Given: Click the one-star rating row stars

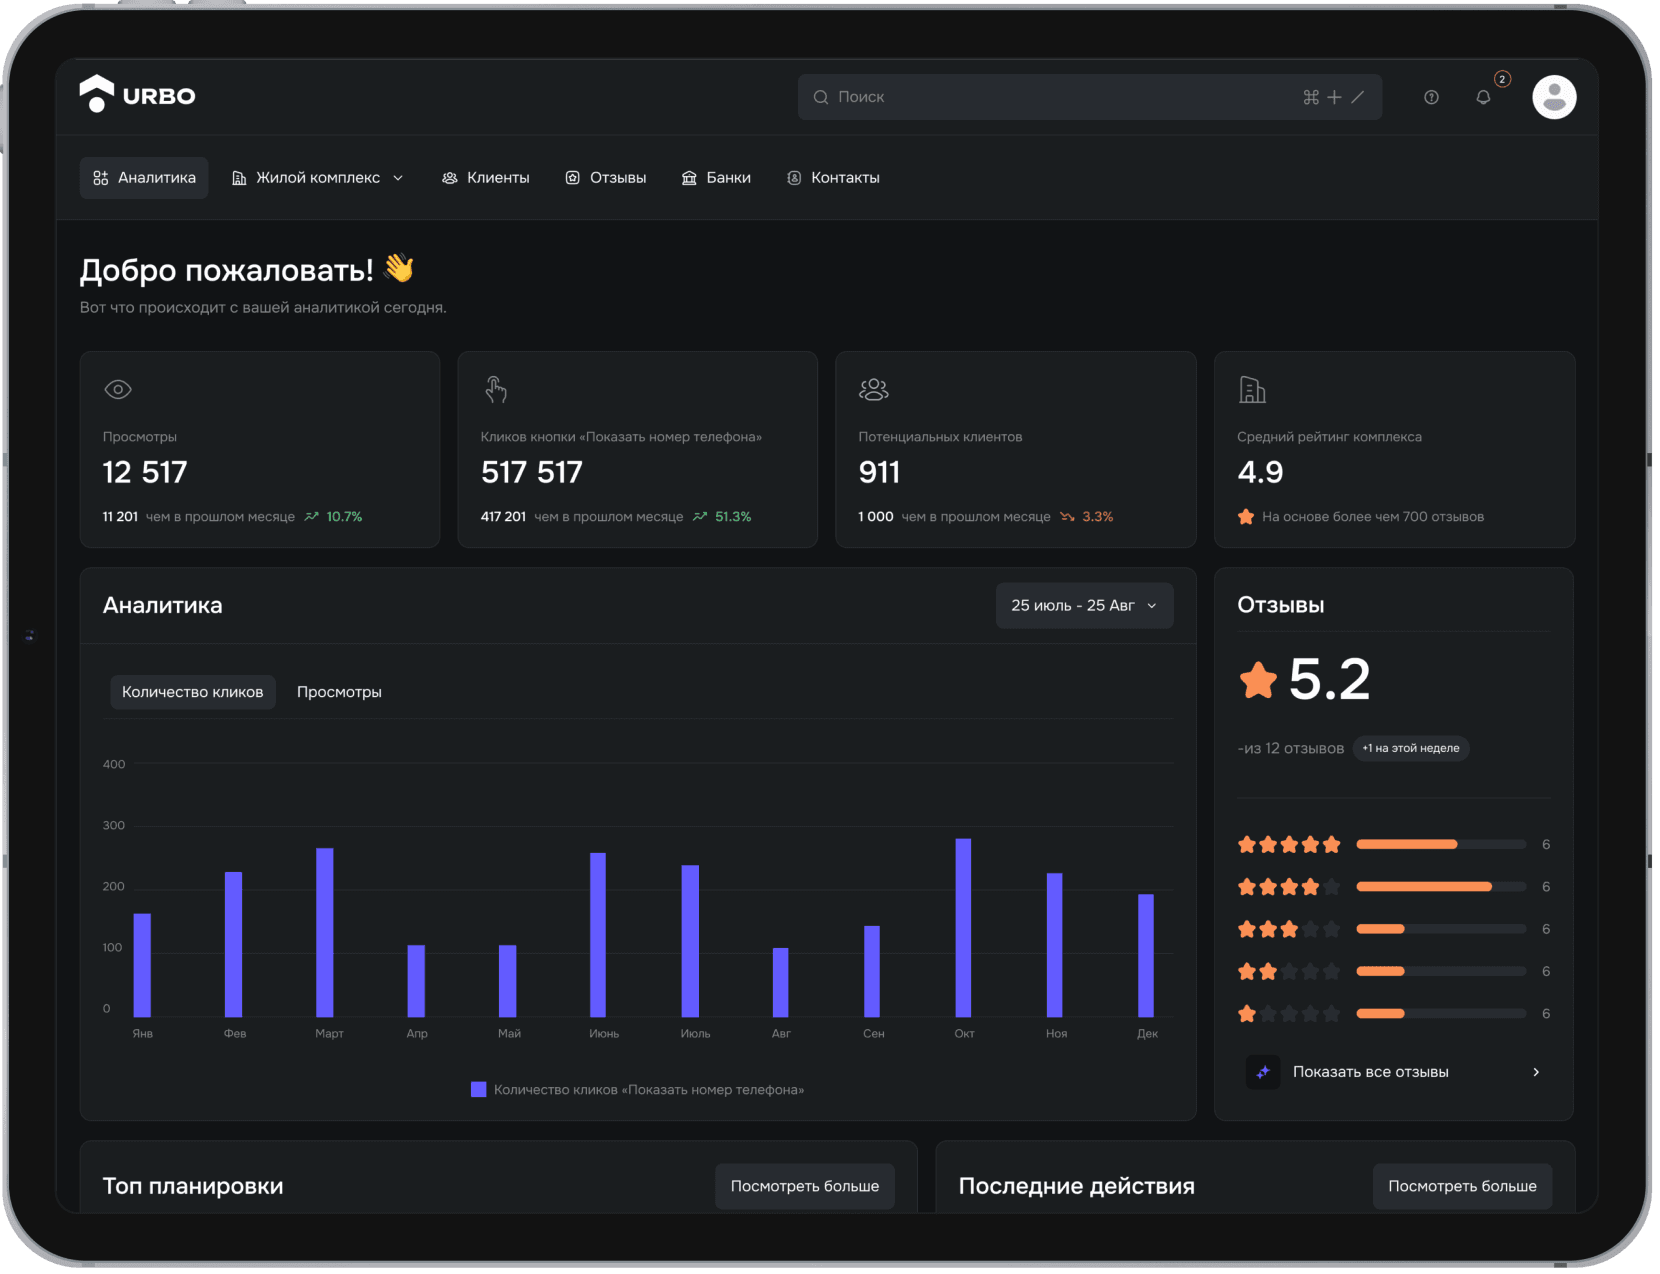Looking at the screenshot, I should click(x=1289, y=1014).
